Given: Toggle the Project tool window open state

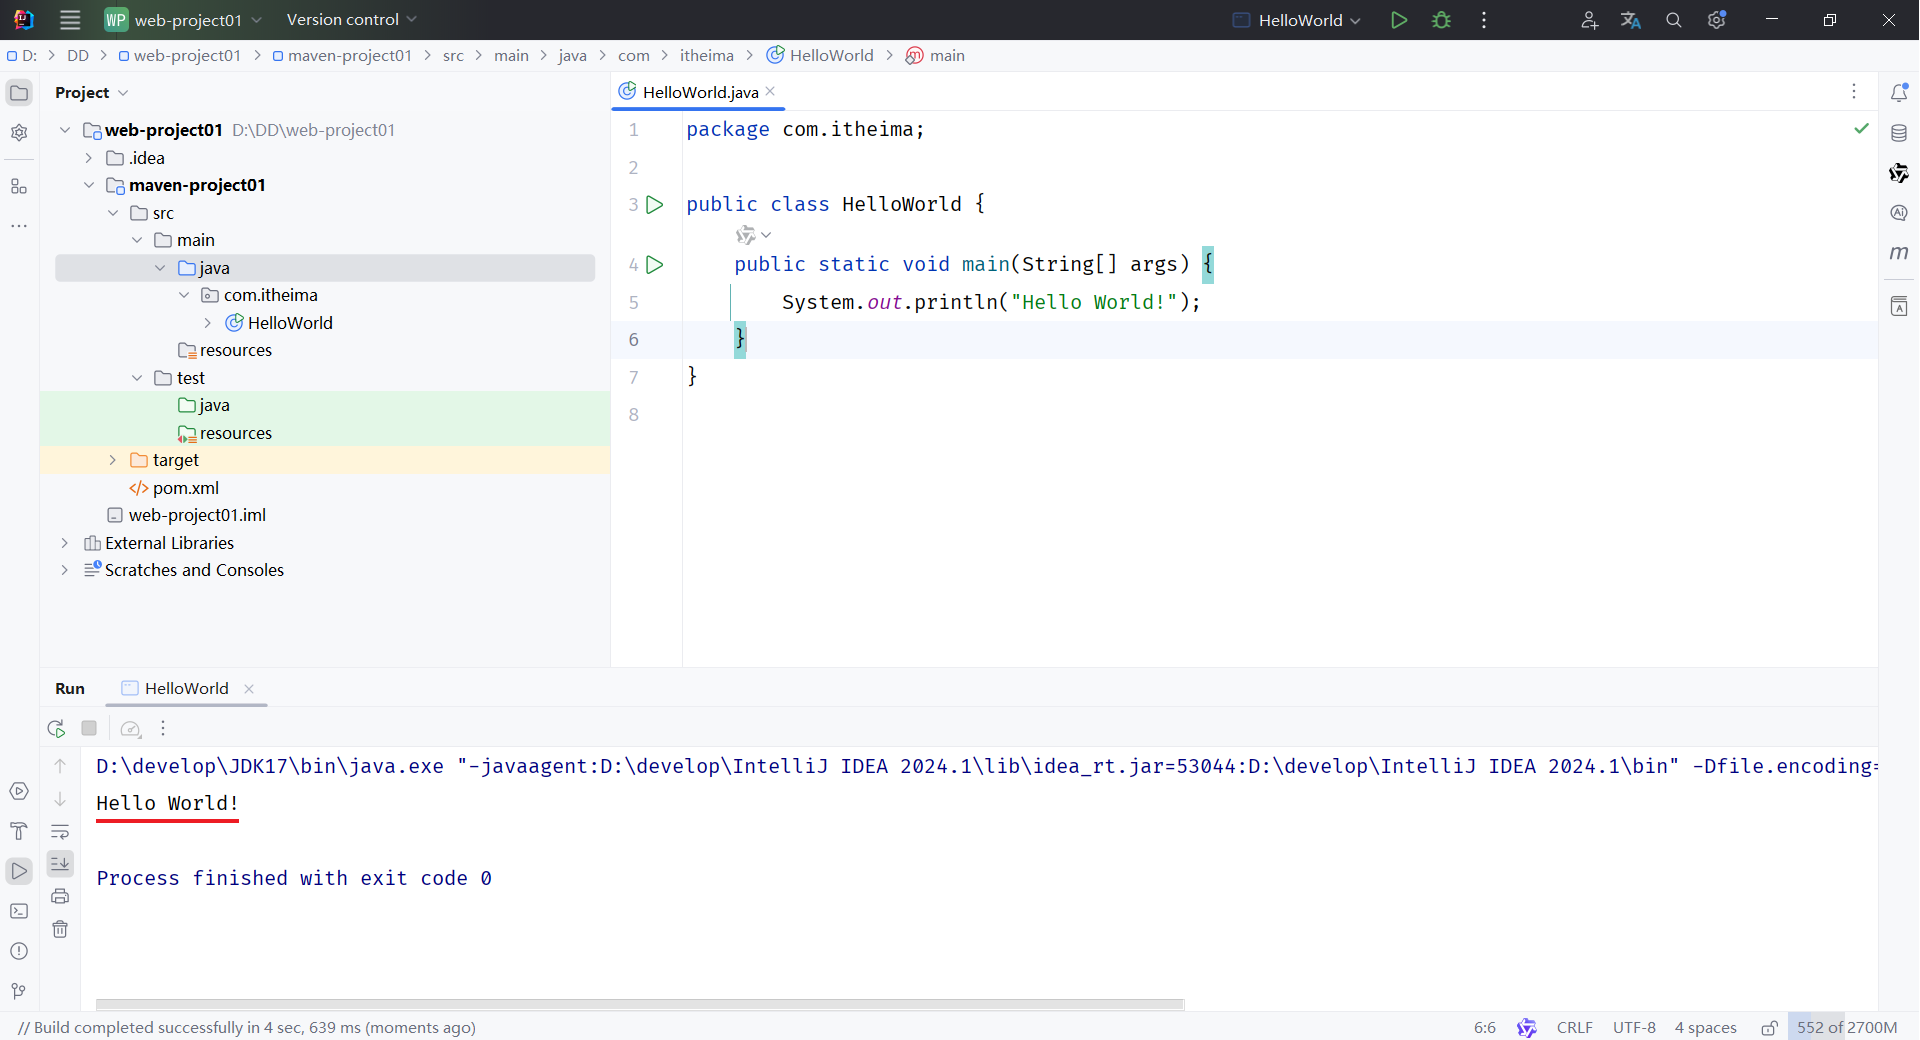Looking at the screenshot, I should tap(19, 92).
